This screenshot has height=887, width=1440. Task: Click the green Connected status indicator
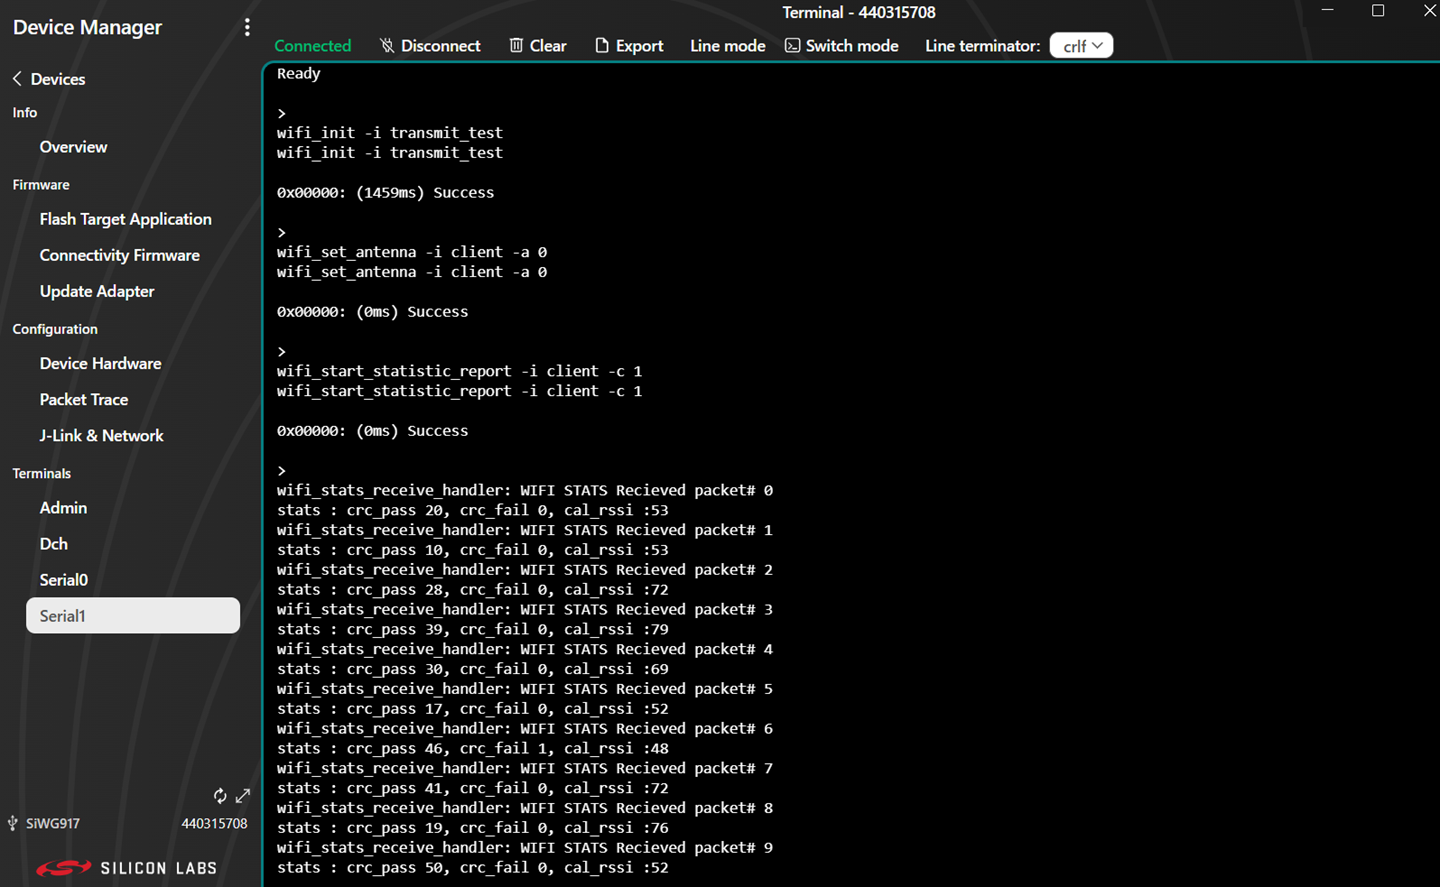[312, 45]
